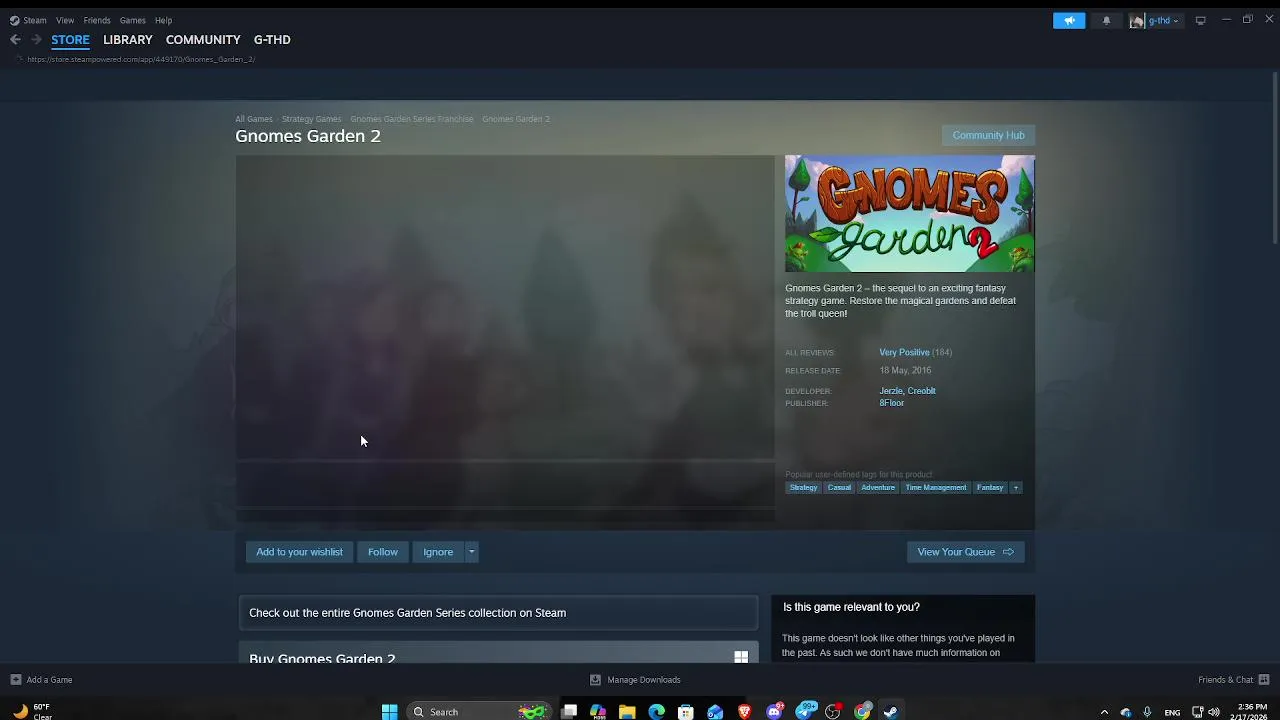Viewport: 1280px width, 720px height.
Task: Select the Strategy tag
Action: [x=803, y=488]
